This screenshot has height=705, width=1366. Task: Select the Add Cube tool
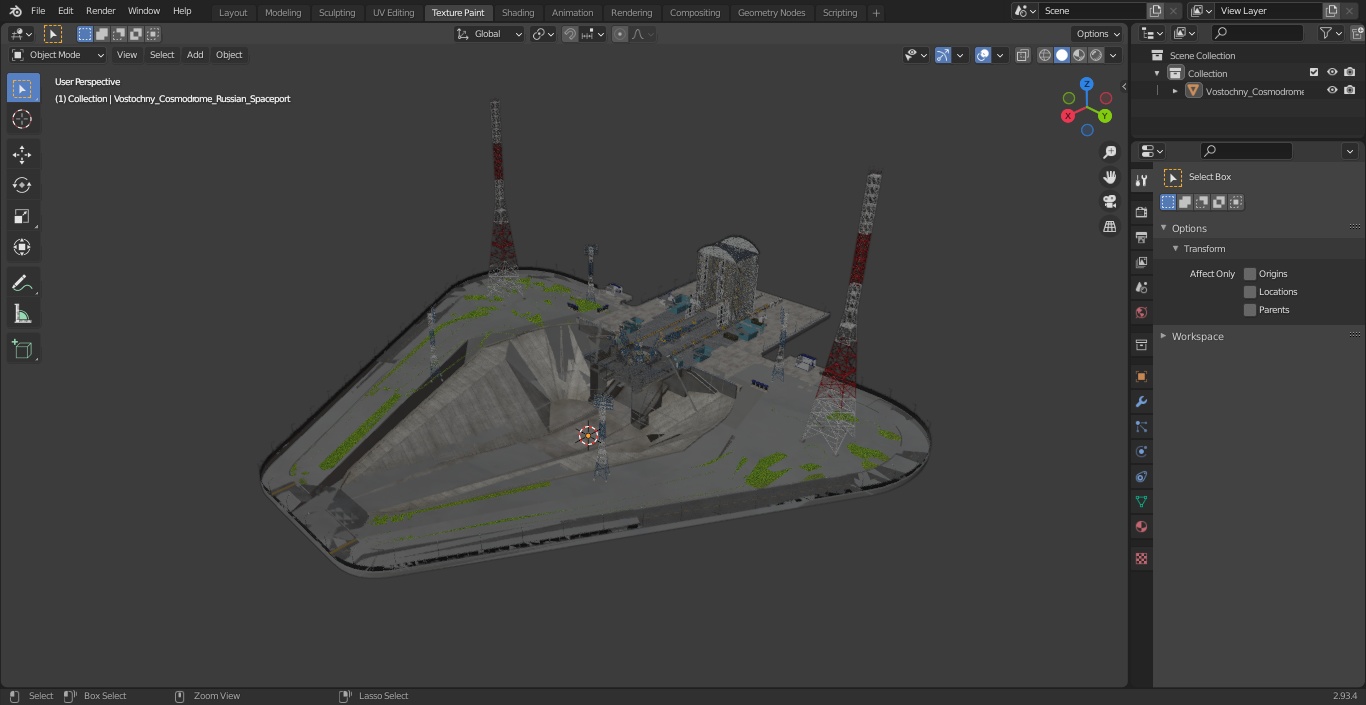(x=22, y=349)
